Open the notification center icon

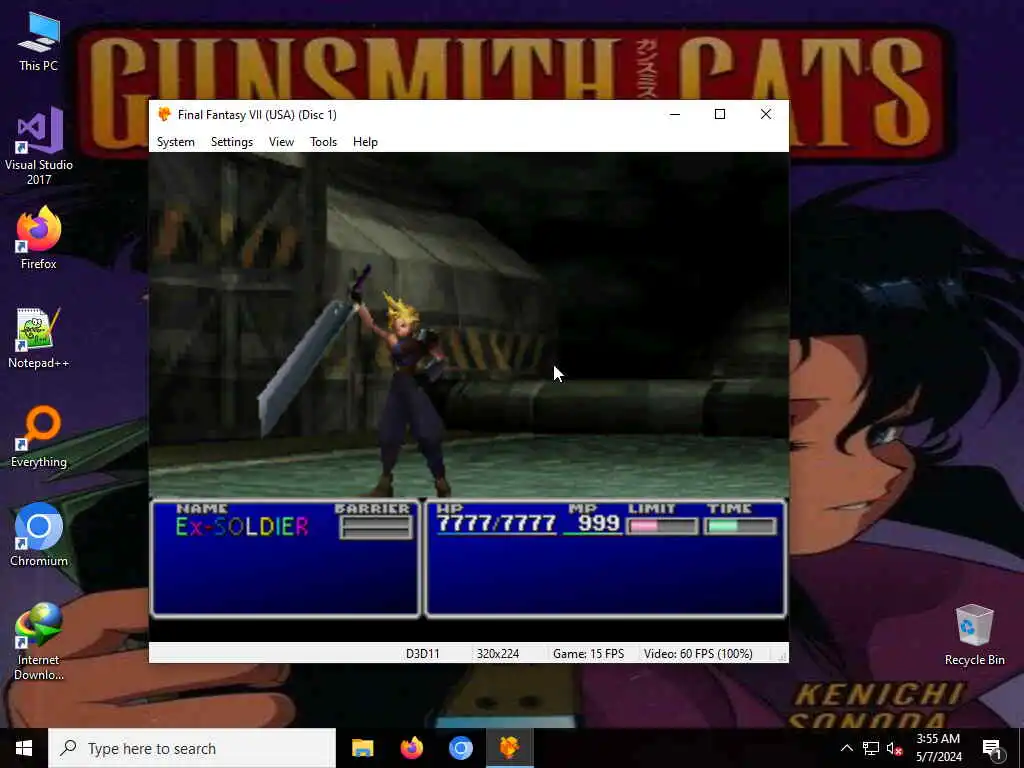(992, 748)
